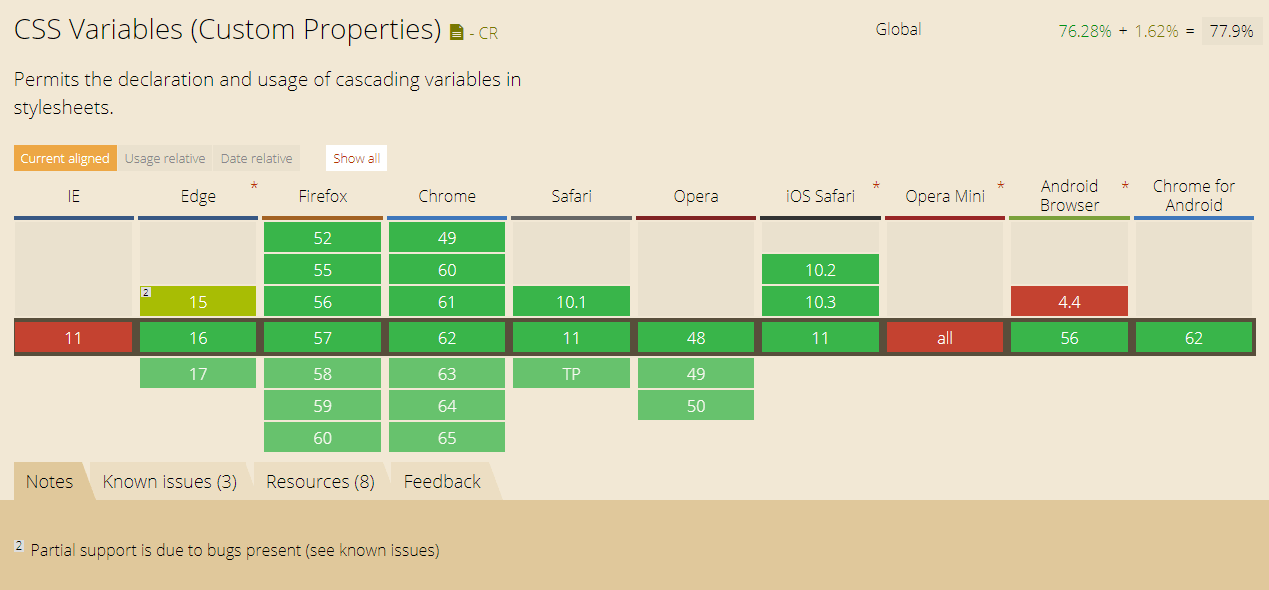Select the Current aligned view toggle
Screen dimensions: 1269x590
[x=65, y=158]
